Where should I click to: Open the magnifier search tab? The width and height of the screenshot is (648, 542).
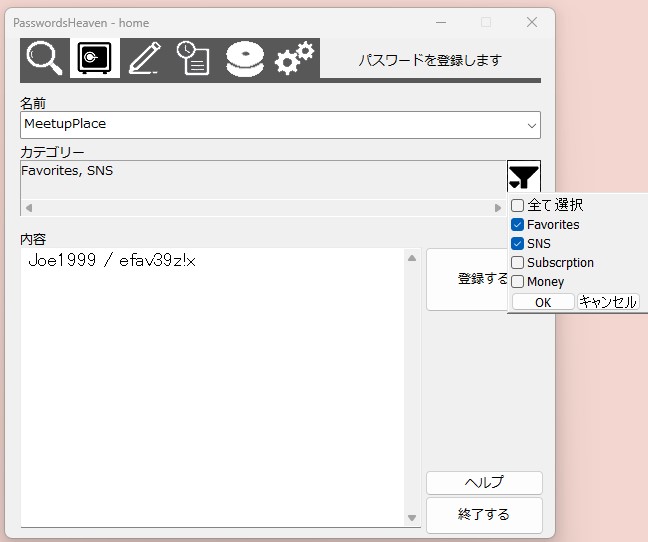tap(45, 58)
